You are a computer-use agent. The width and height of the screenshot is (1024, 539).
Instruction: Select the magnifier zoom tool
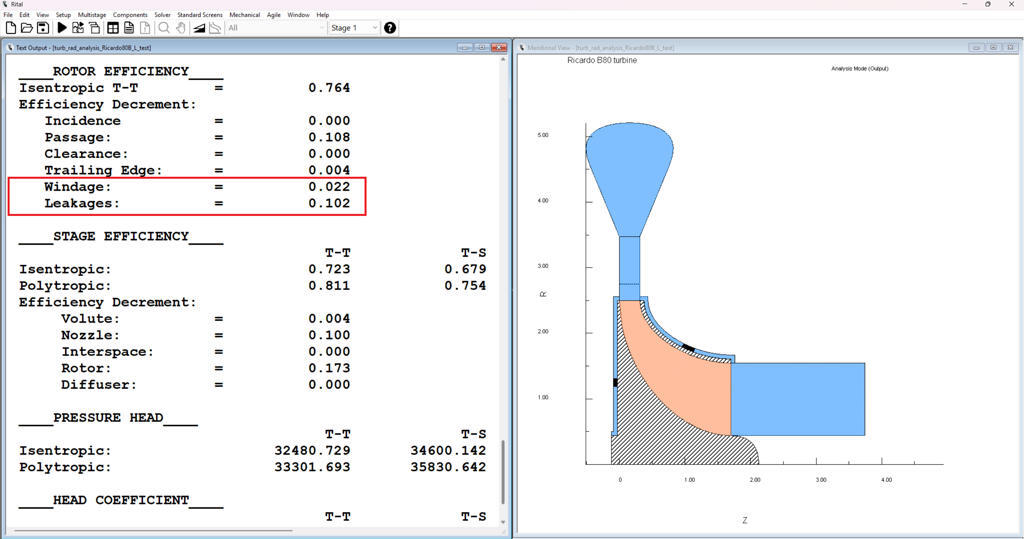[x=164, y=28]
